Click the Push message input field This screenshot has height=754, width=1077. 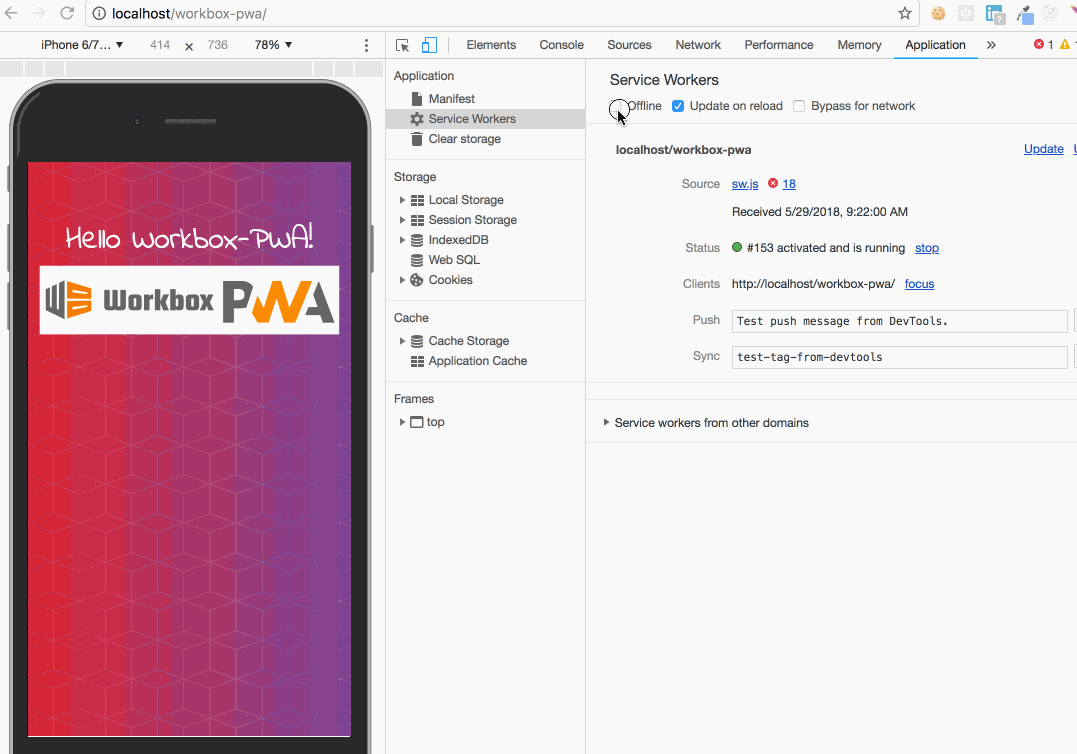[x=899, y=321]
